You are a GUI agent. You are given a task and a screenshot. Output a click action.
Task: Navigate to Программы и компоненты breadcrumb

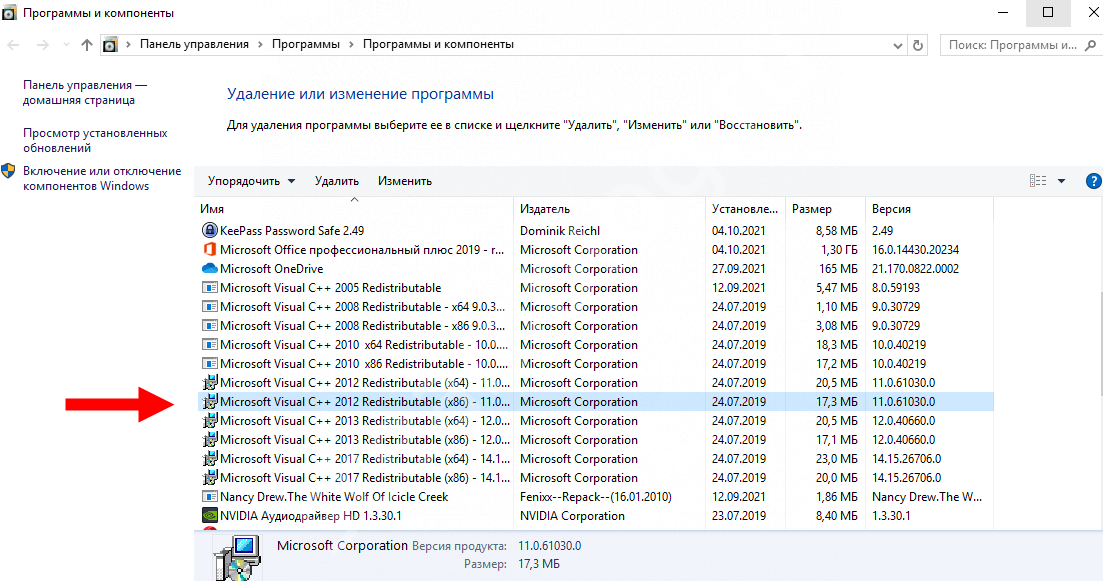(x=438, y=44)
